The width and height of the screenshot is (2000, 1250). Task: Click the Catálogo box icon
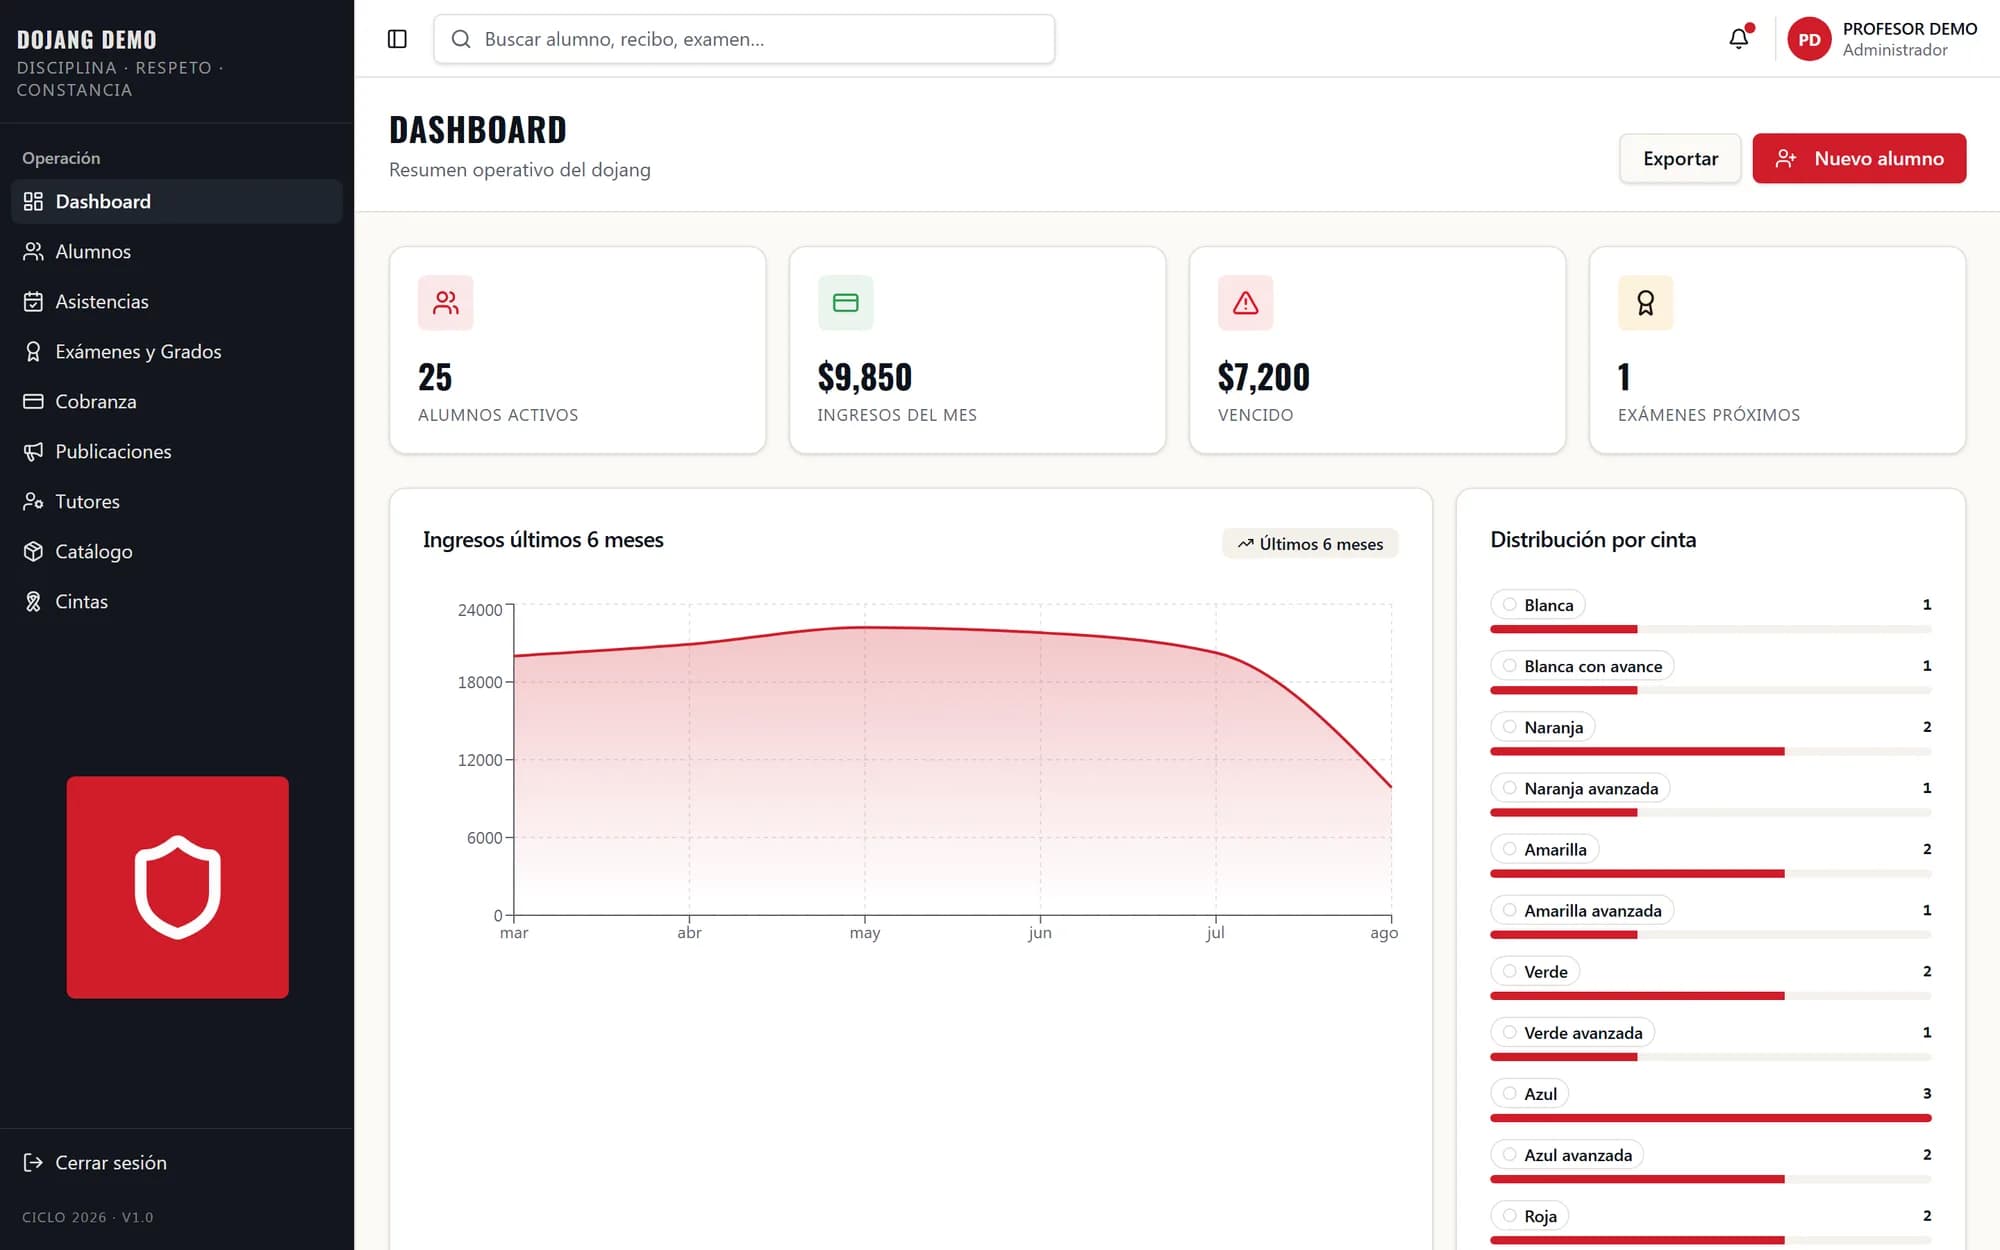click(33, 551)
